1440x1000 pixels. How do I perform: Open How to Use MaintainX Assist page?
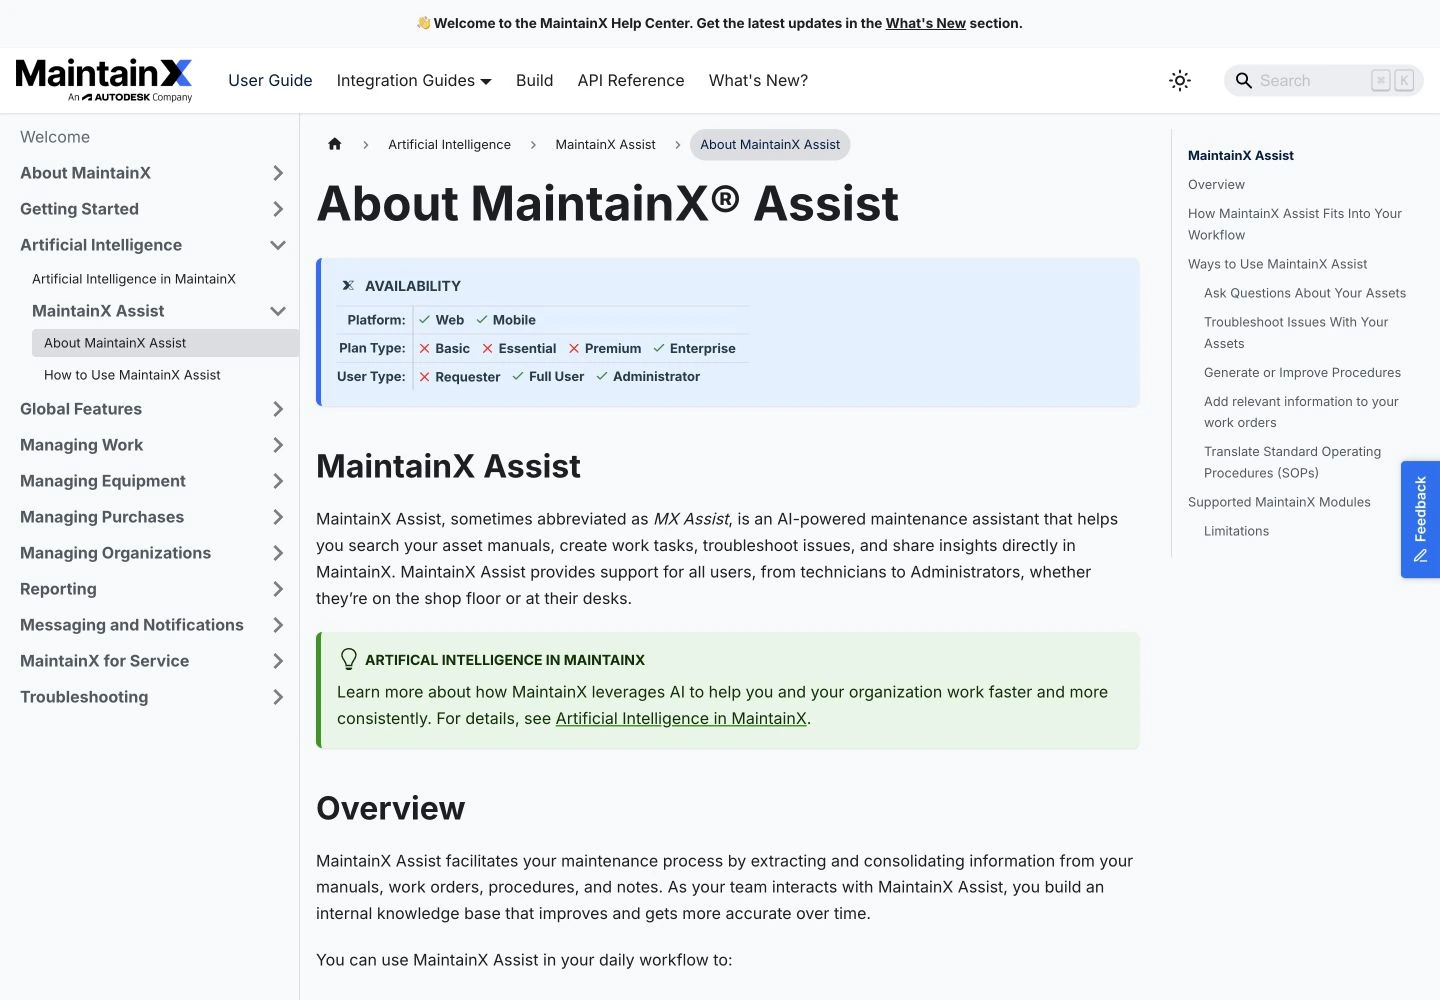pyautogui.click(x=132, y=375)
